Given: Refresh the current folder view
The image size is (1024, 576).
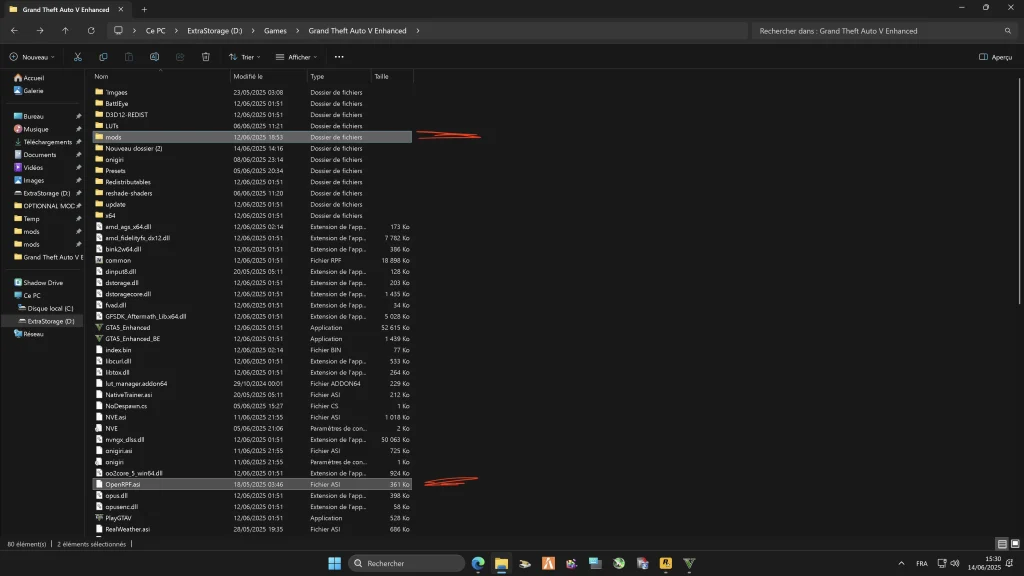Looking at the screenshot, I should (x=91, y=31).
